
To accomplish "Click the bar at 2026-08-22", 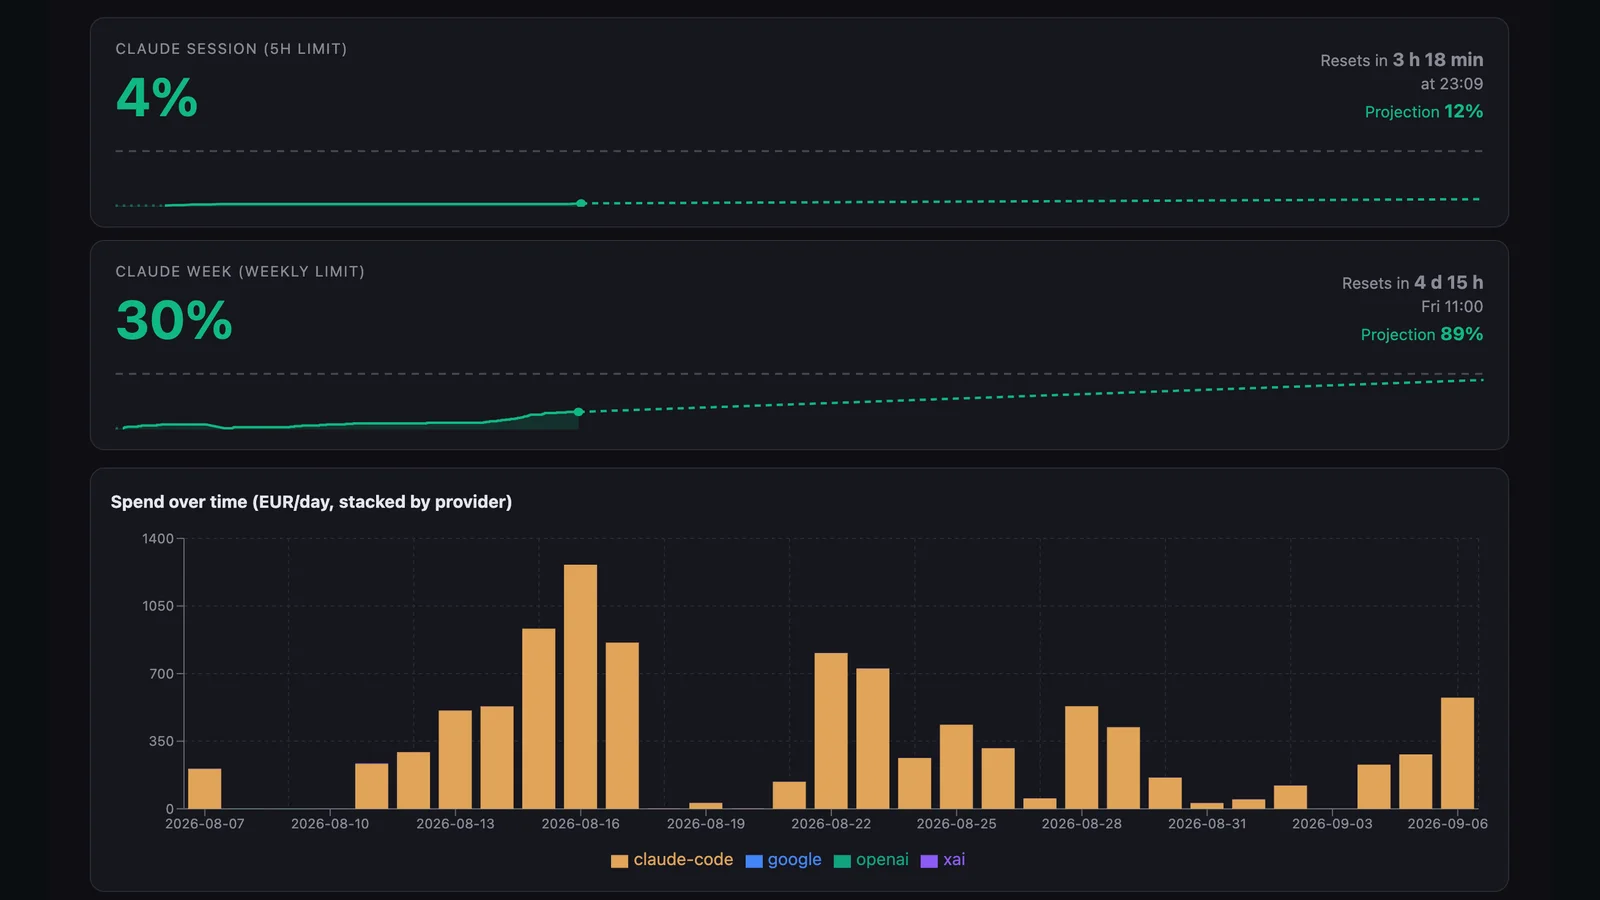I will tap(831, 731).
